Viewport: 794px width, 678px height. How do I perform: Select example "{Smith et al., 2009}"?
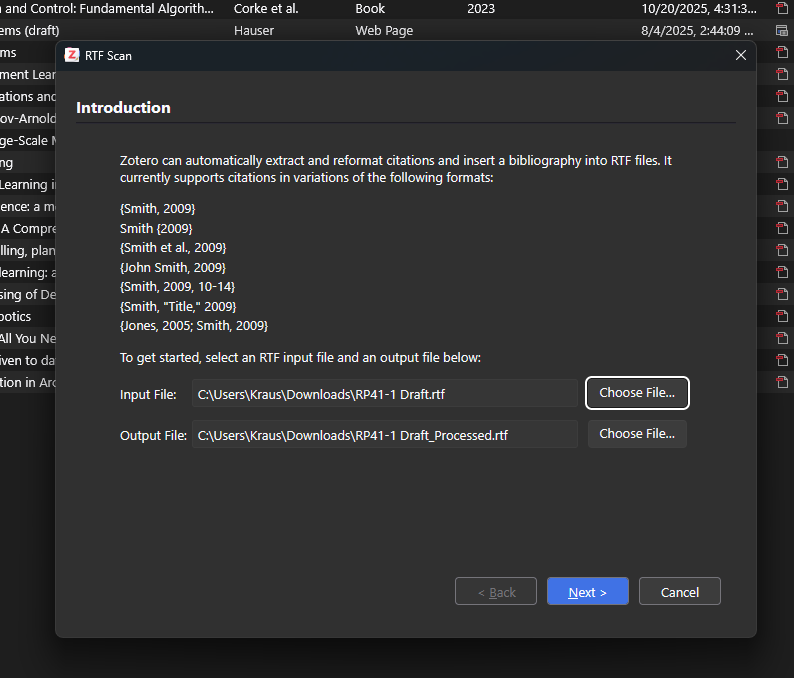[173, 248]
